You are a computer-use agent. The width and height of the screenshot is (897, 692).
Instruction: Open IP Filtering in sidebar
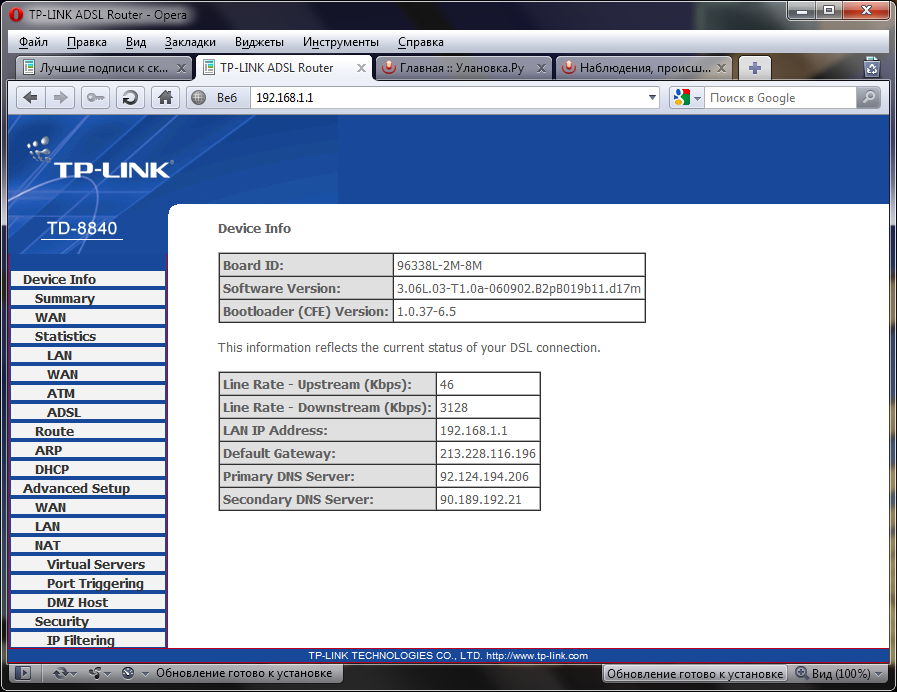[88, 640]
